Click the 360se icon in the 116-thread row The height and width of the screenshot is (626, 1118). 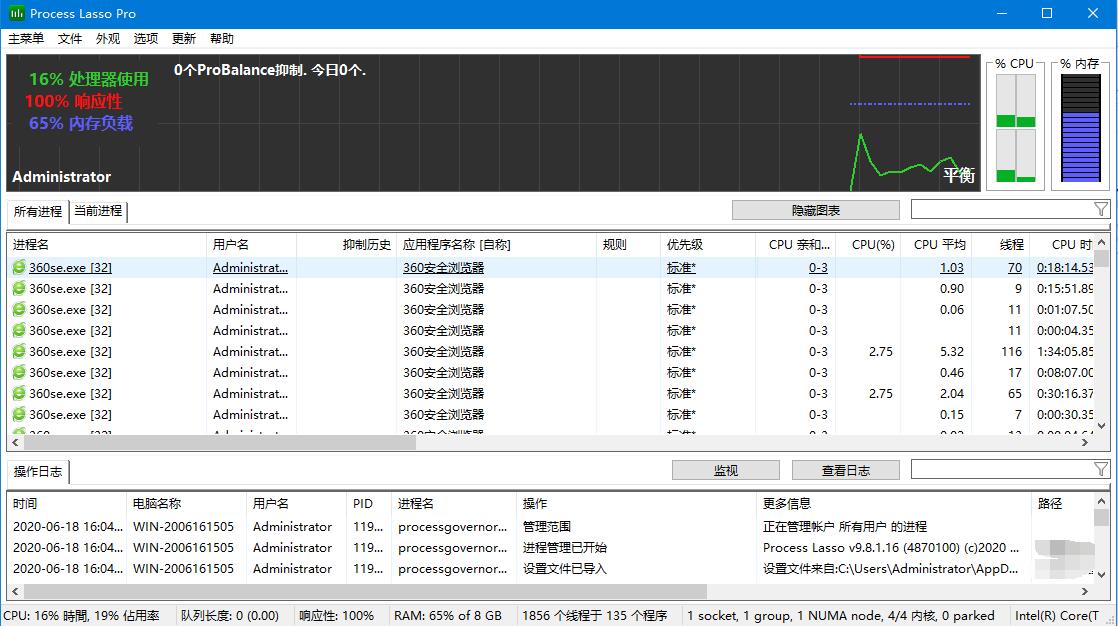(x=19, y=352)
